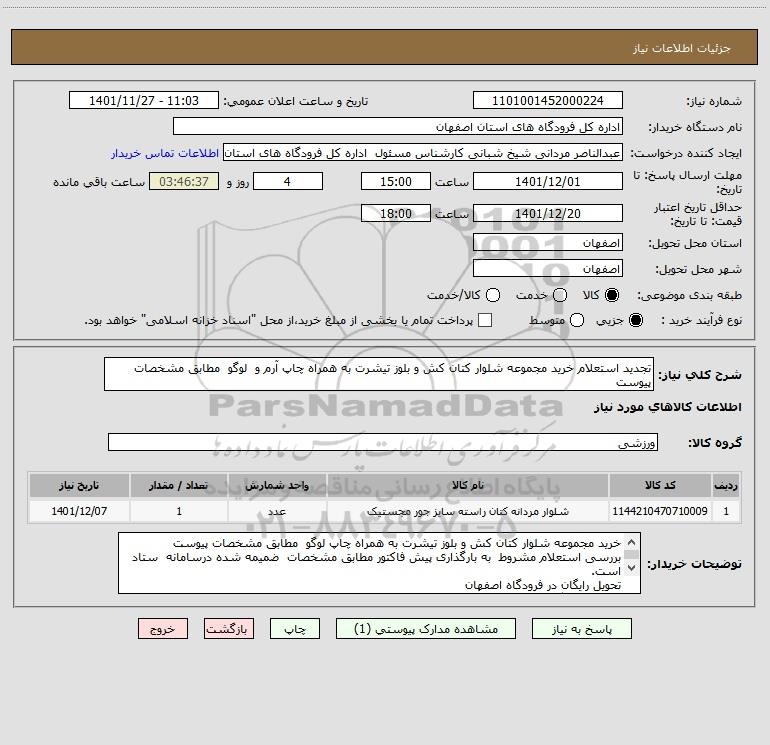Select the جزیی purchase type radio
This screenshot has width=770, height=745.
tap(635, 320)
